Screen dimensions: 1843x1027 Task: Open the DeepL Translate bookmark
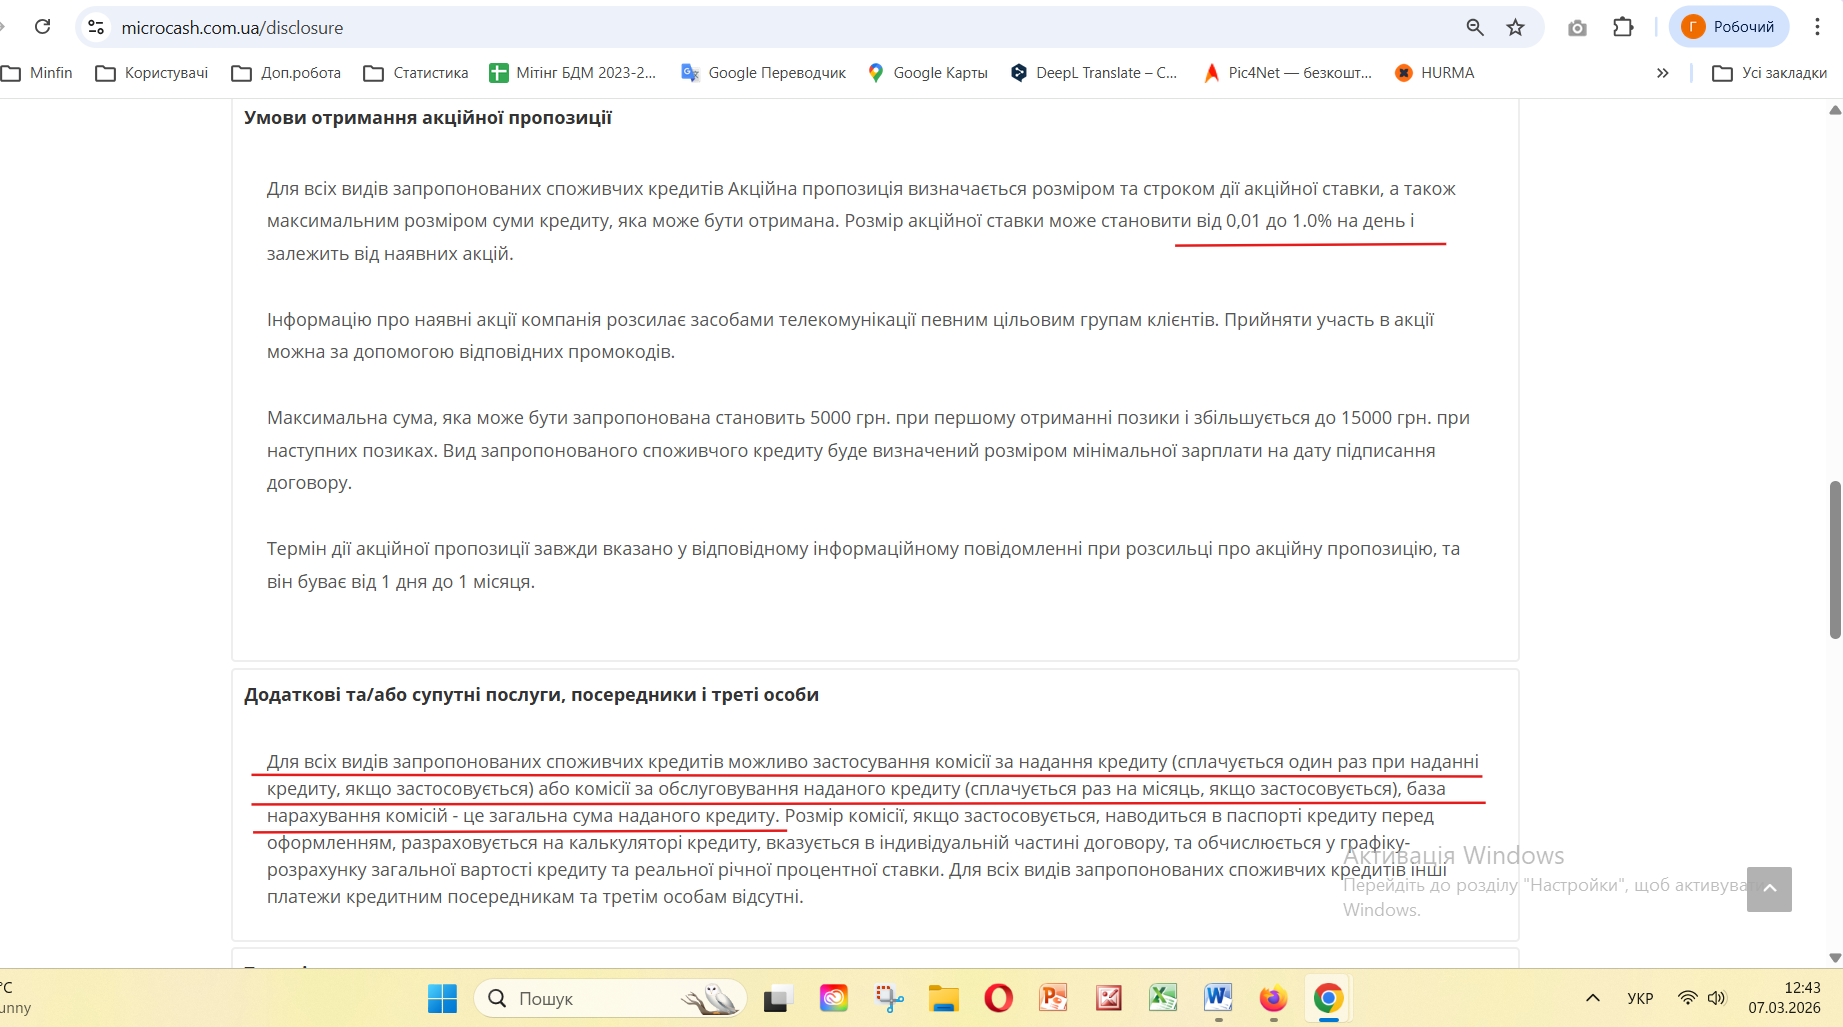click(1094, 73)
